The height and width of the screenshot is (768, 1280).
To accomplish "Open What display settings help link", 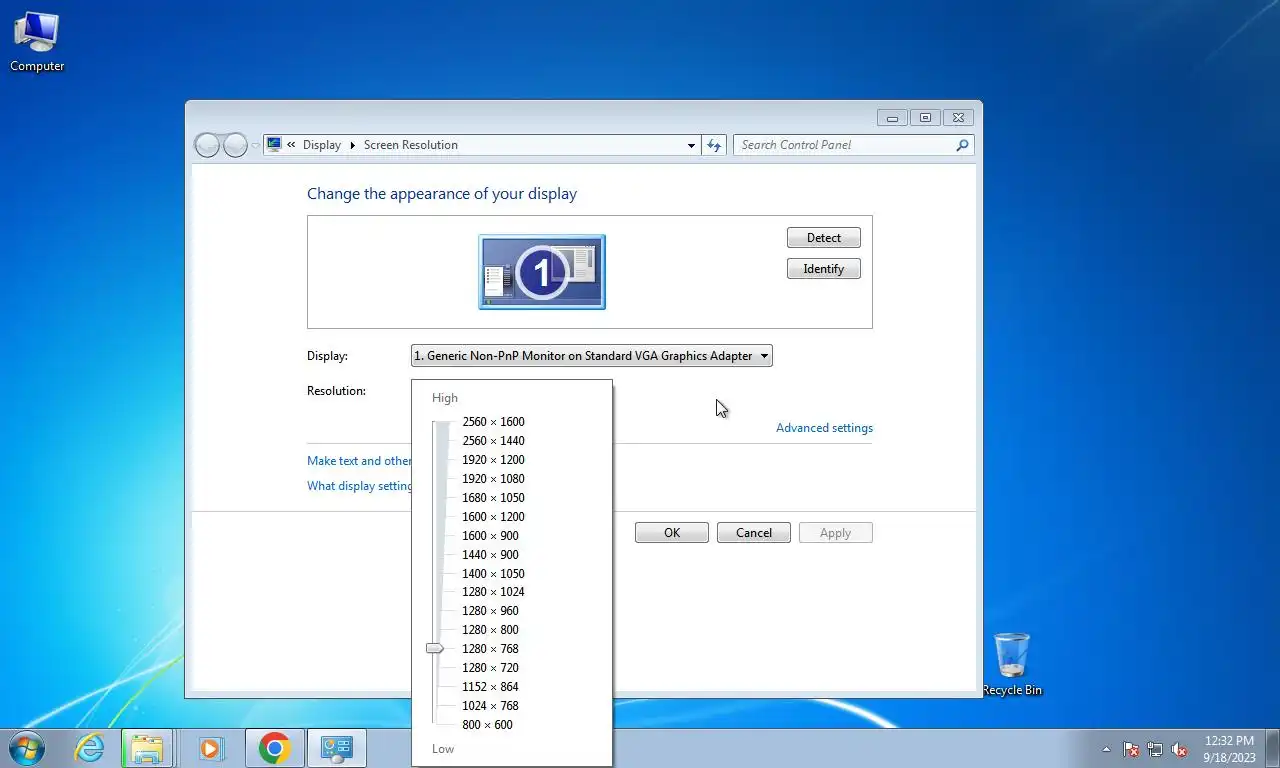I will tap(359, 486).
